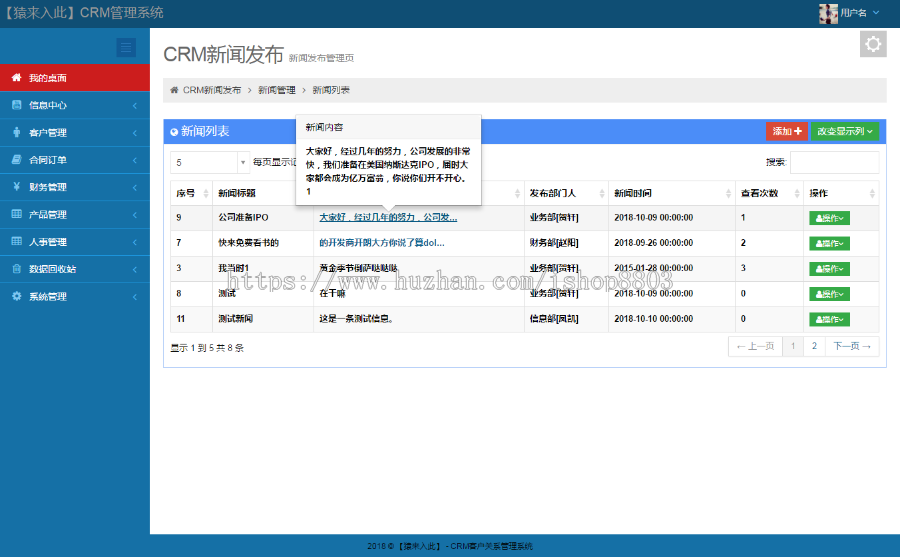Expand 操作 dropdown for 公司准备IPO row

tap(829, 217)
